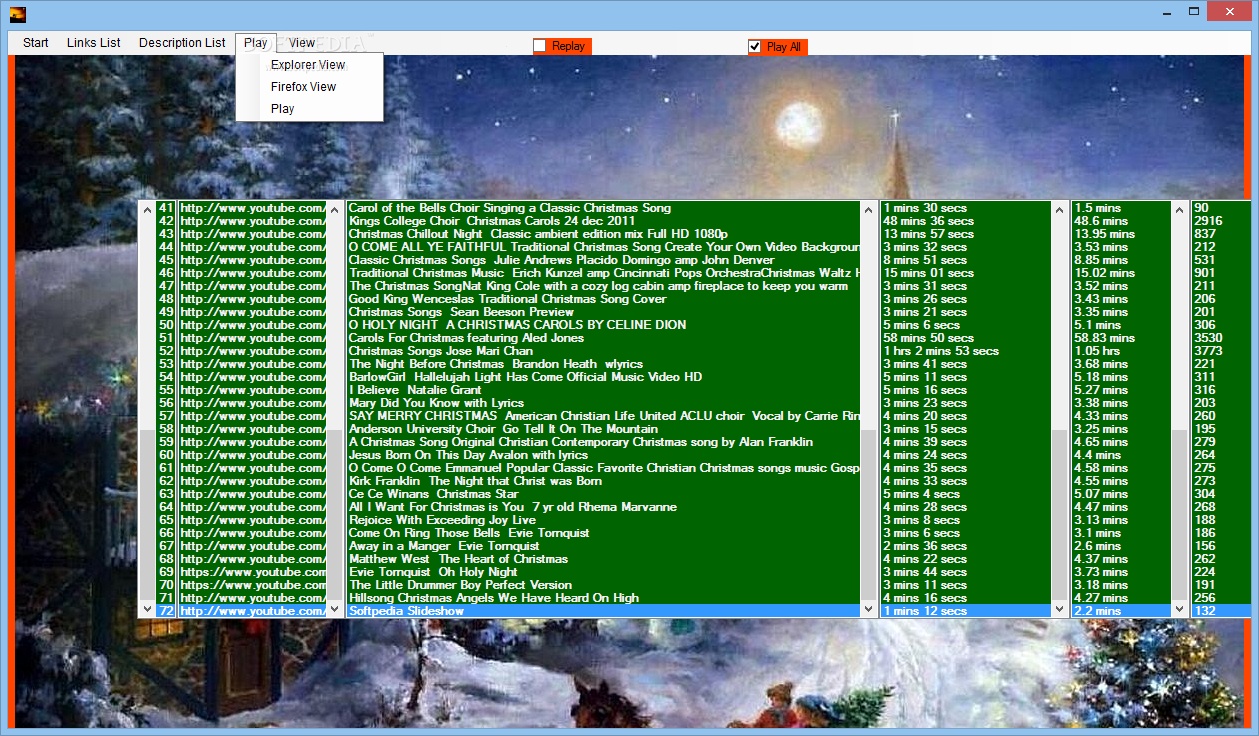Select 'Christmas Songs Jose Mari Chan' row

click(x=603, y=351)
